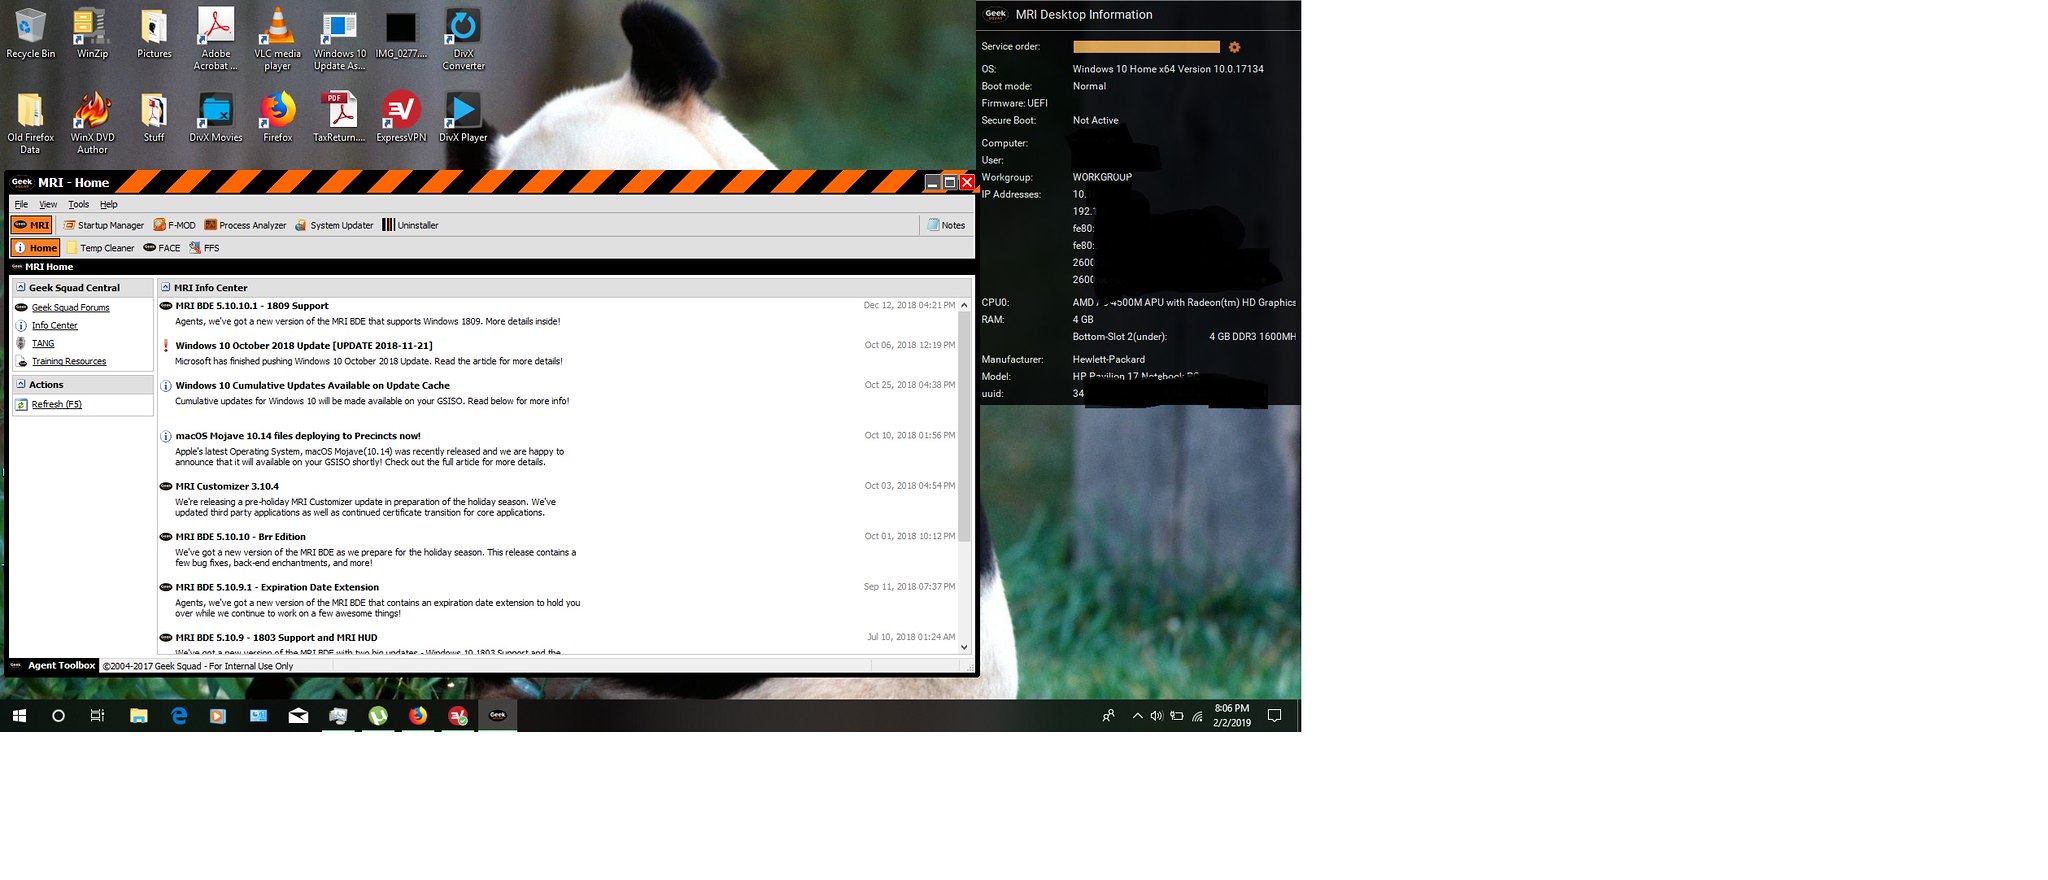Open 'MRI Customizer 3.10.4' article

[x=227, y=487]
